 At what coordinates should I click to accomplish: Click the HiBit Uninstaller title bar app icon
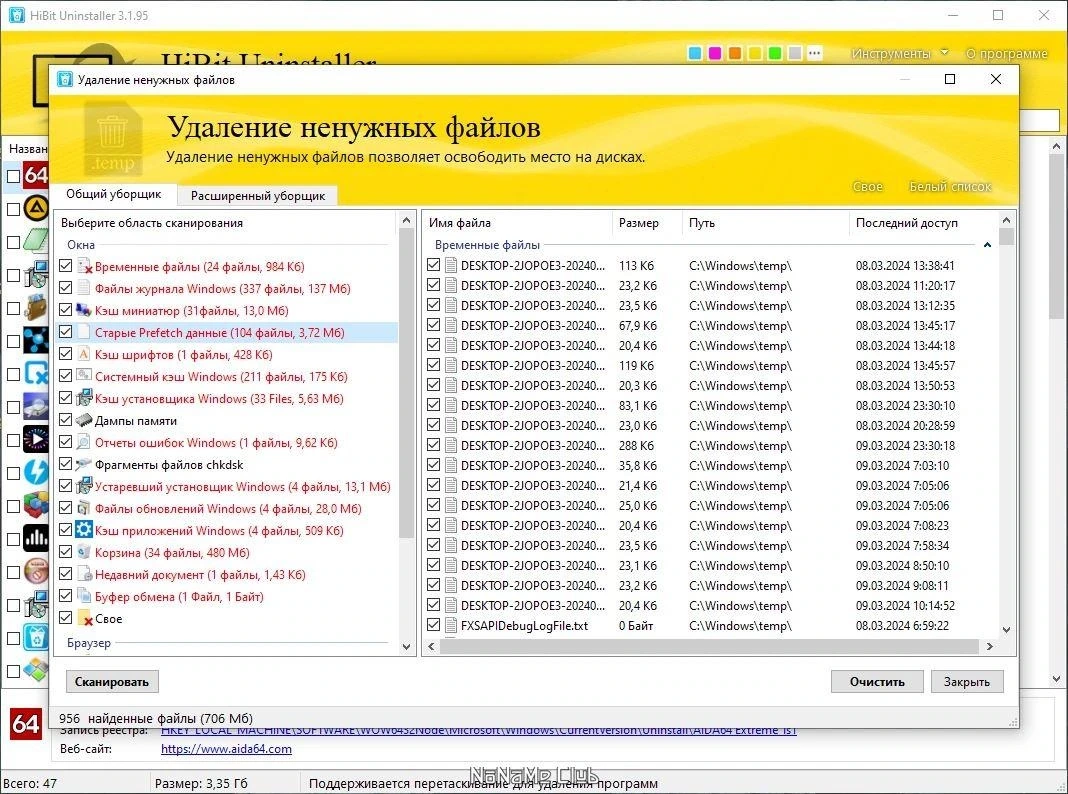(16, 15)
